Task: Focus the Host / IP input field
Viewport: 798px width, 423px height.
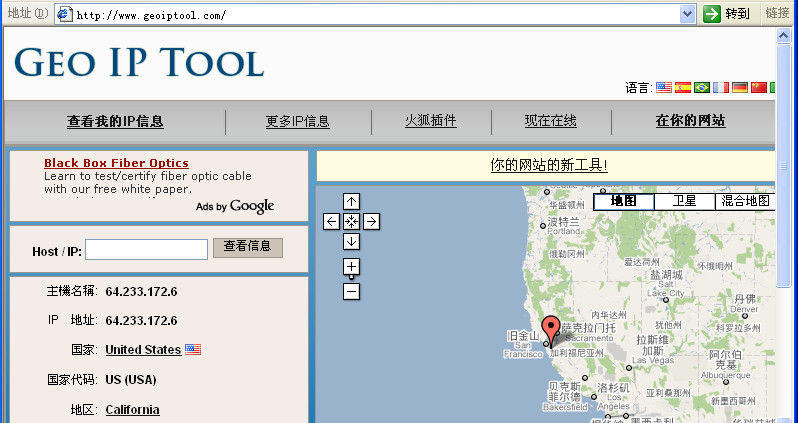Action: [x=147, y=249]
